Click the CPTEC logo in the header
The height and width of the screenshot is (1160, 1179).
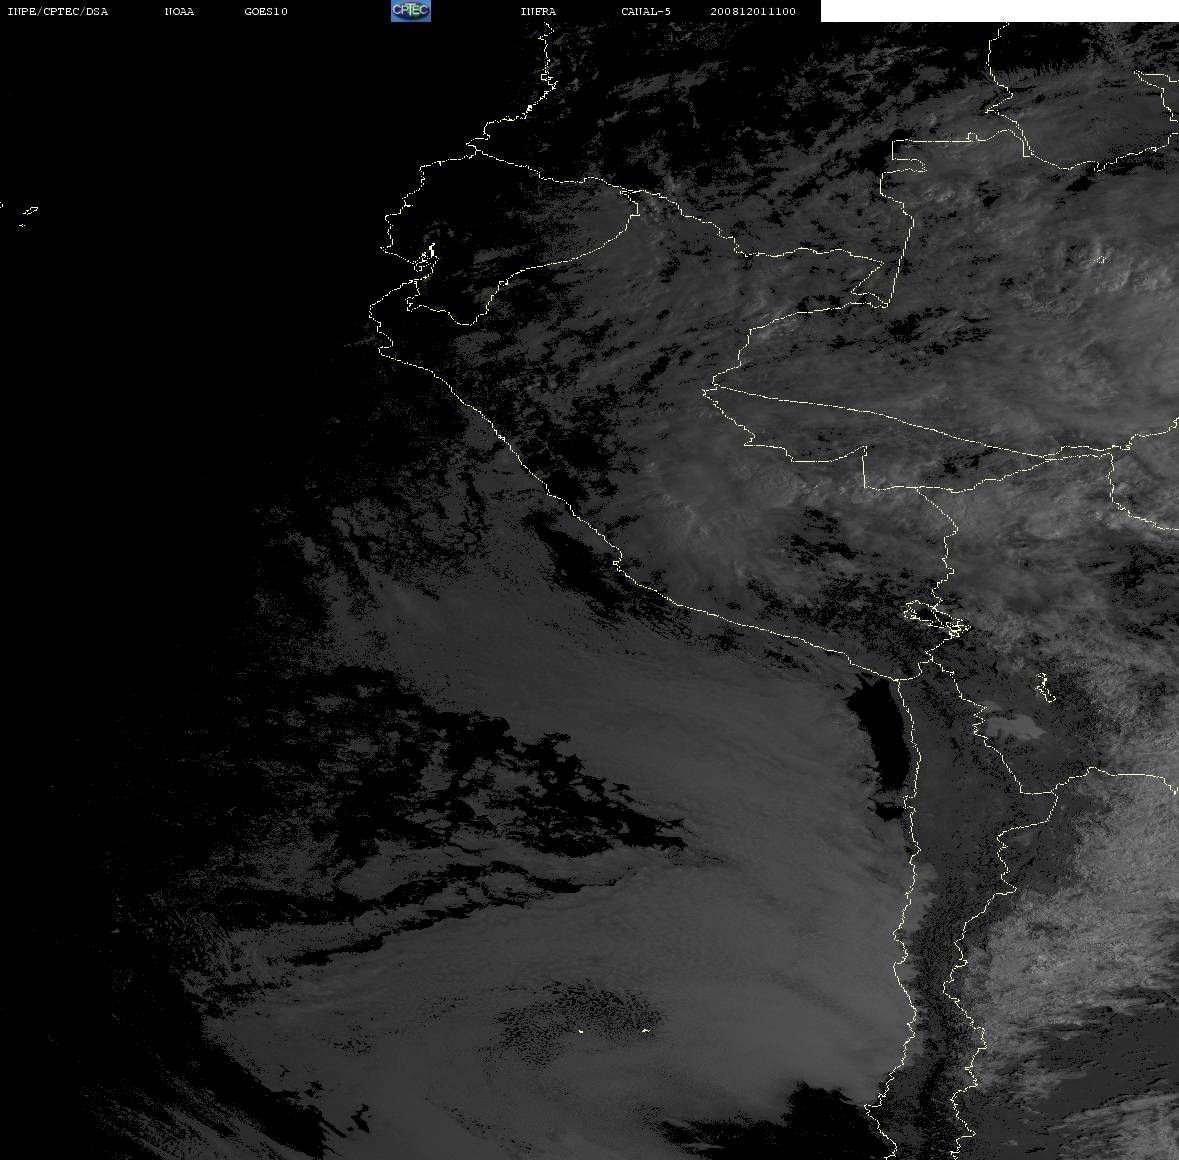point(411,11)
